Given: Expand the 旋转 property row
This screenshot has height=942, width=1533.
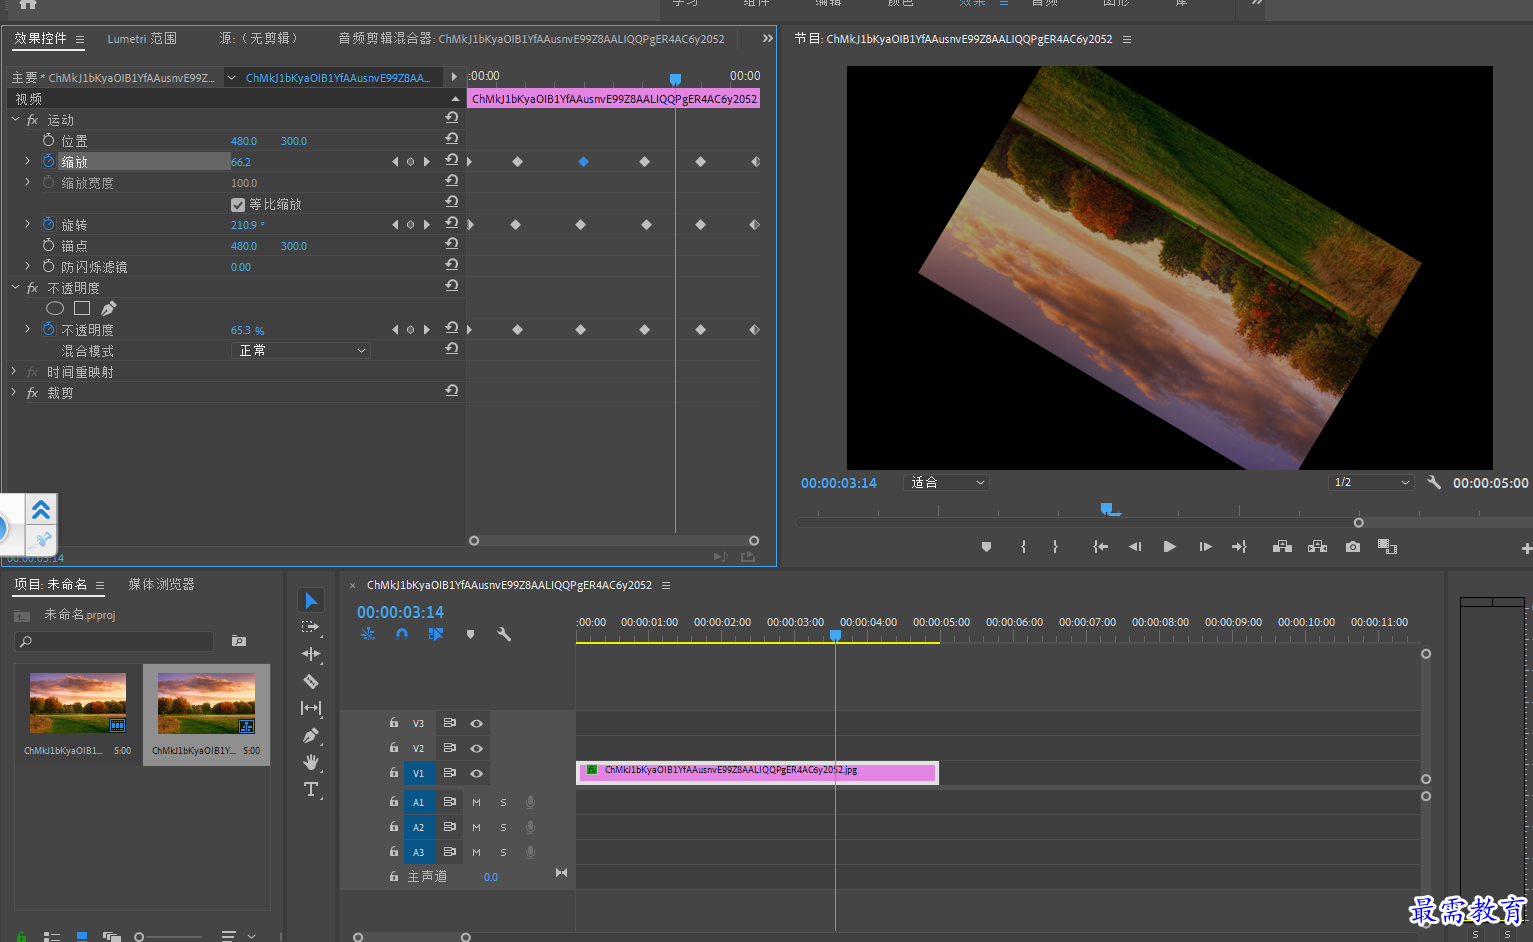Looking at the screenshot, I should (27, 224).
